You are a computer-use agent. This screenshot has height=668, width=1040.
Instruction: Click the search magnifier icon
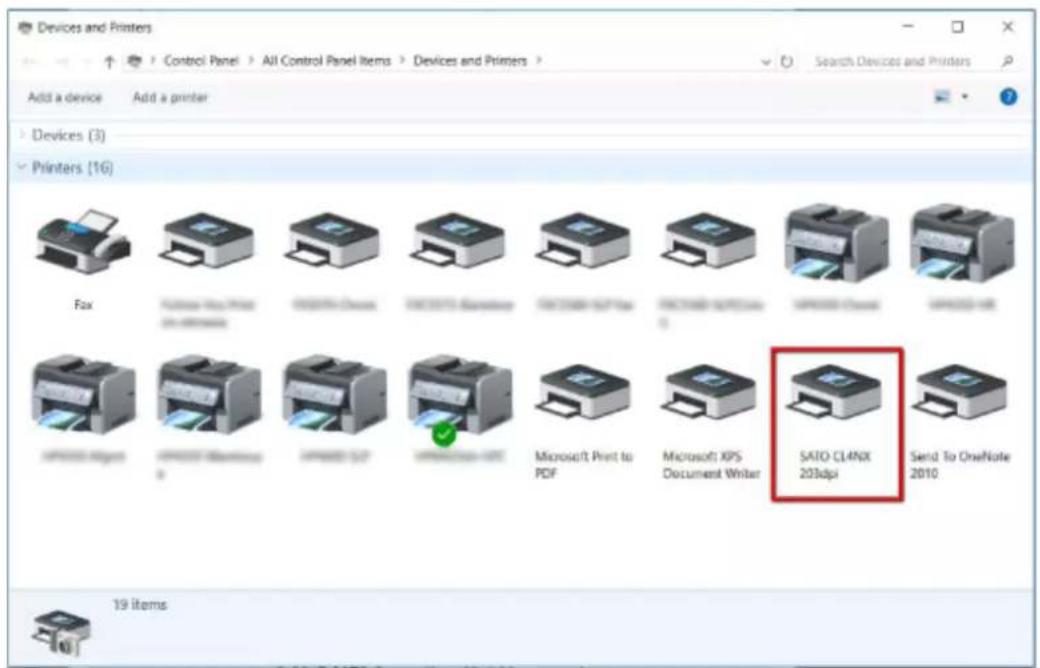1007,61
